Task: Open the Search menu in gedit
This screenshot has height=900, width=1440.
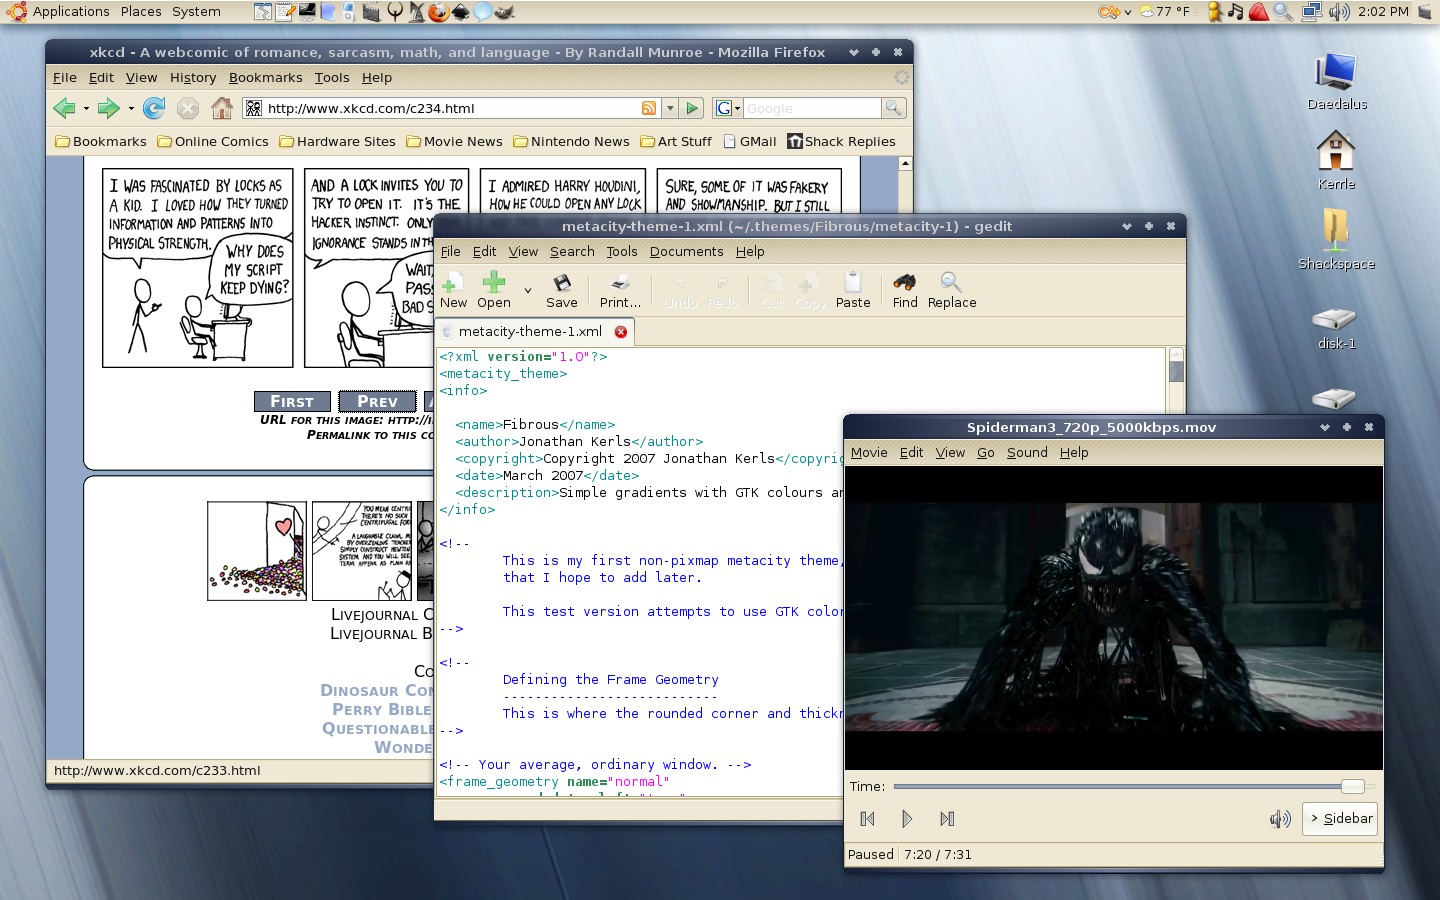Action: [572, 251]
